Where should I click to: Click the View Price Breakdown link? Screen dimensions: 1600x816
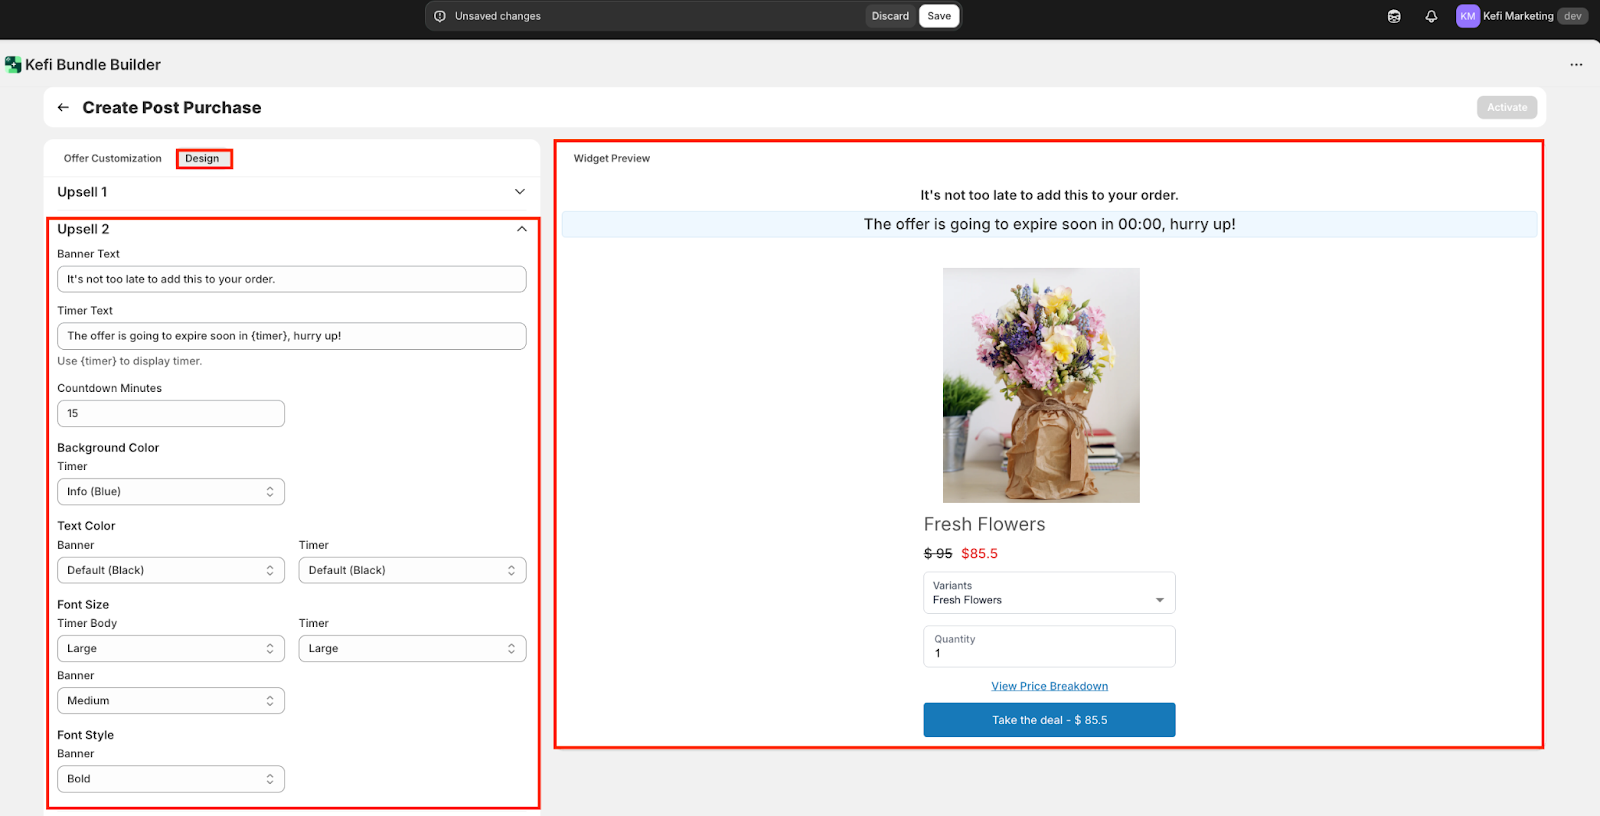pos(1049,686)
